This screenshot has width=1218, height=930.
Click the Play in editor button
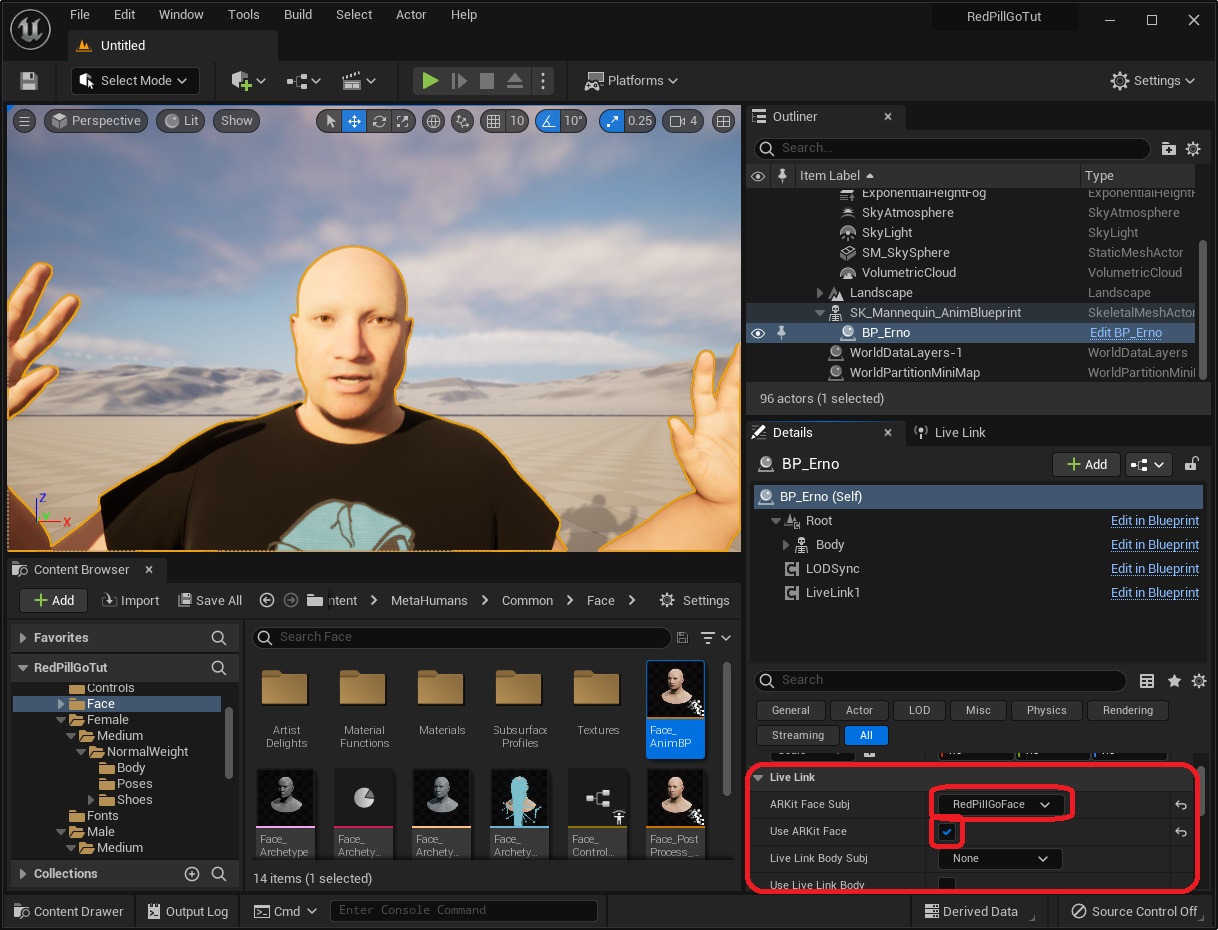coord(430,81)
